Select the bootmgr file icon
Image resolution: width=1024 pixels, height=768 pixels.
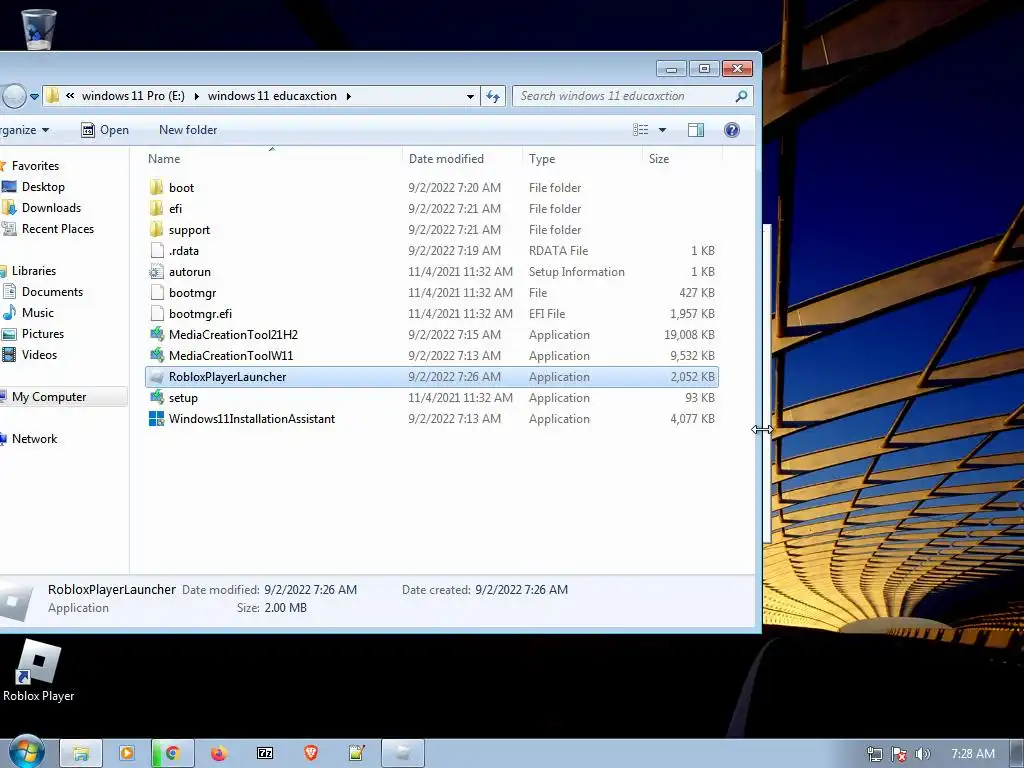point(156,293)
